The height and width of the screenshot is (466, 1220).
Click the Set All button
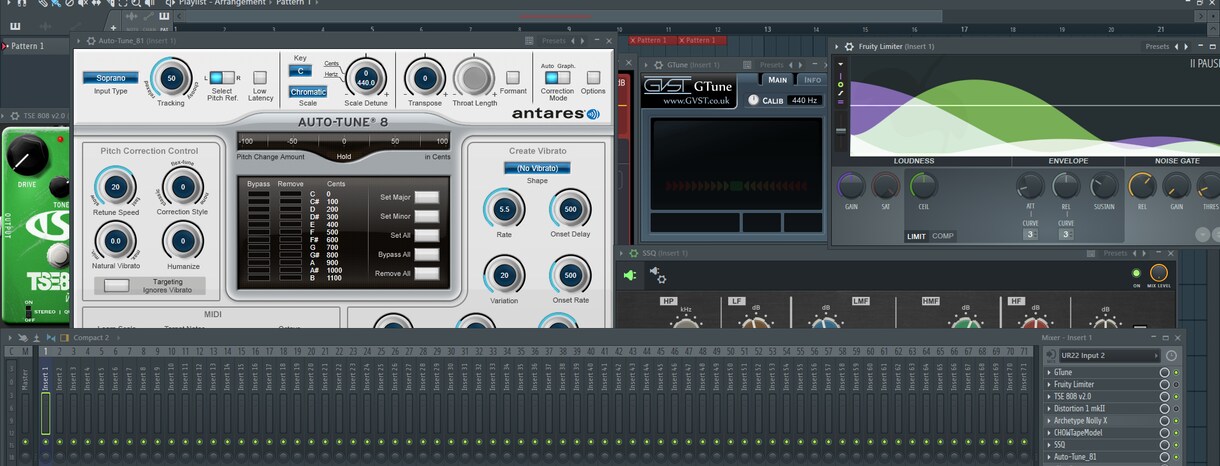(427, 235)
